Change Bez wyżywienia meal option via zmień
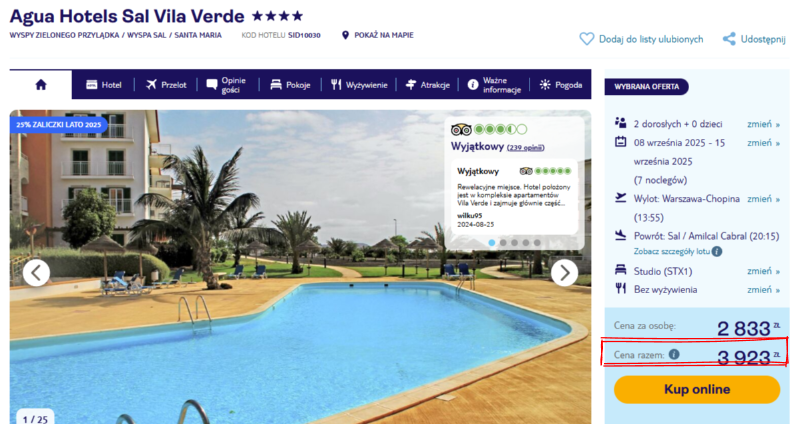 pos(763,289)
